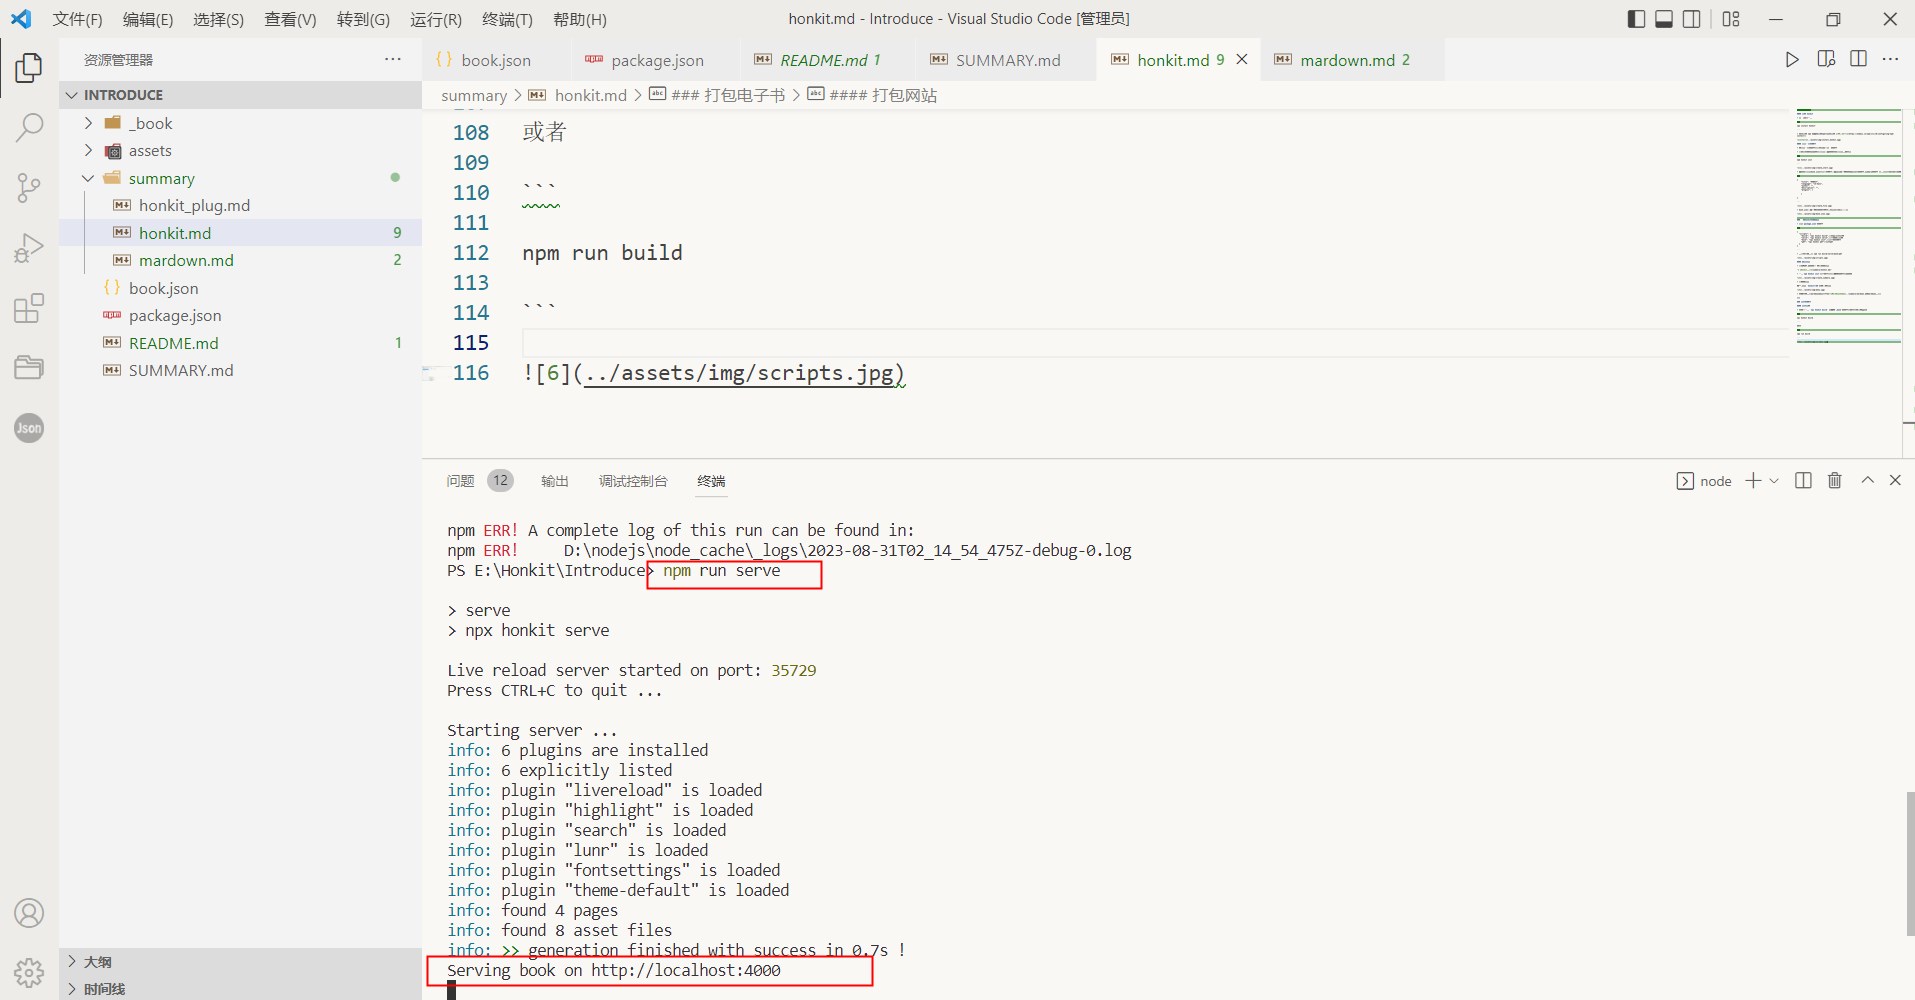The height and width of the screenshot is (1000, 1915).
Task: Toggle the primary sidebar layout button
Action: tap(1636, 19)
